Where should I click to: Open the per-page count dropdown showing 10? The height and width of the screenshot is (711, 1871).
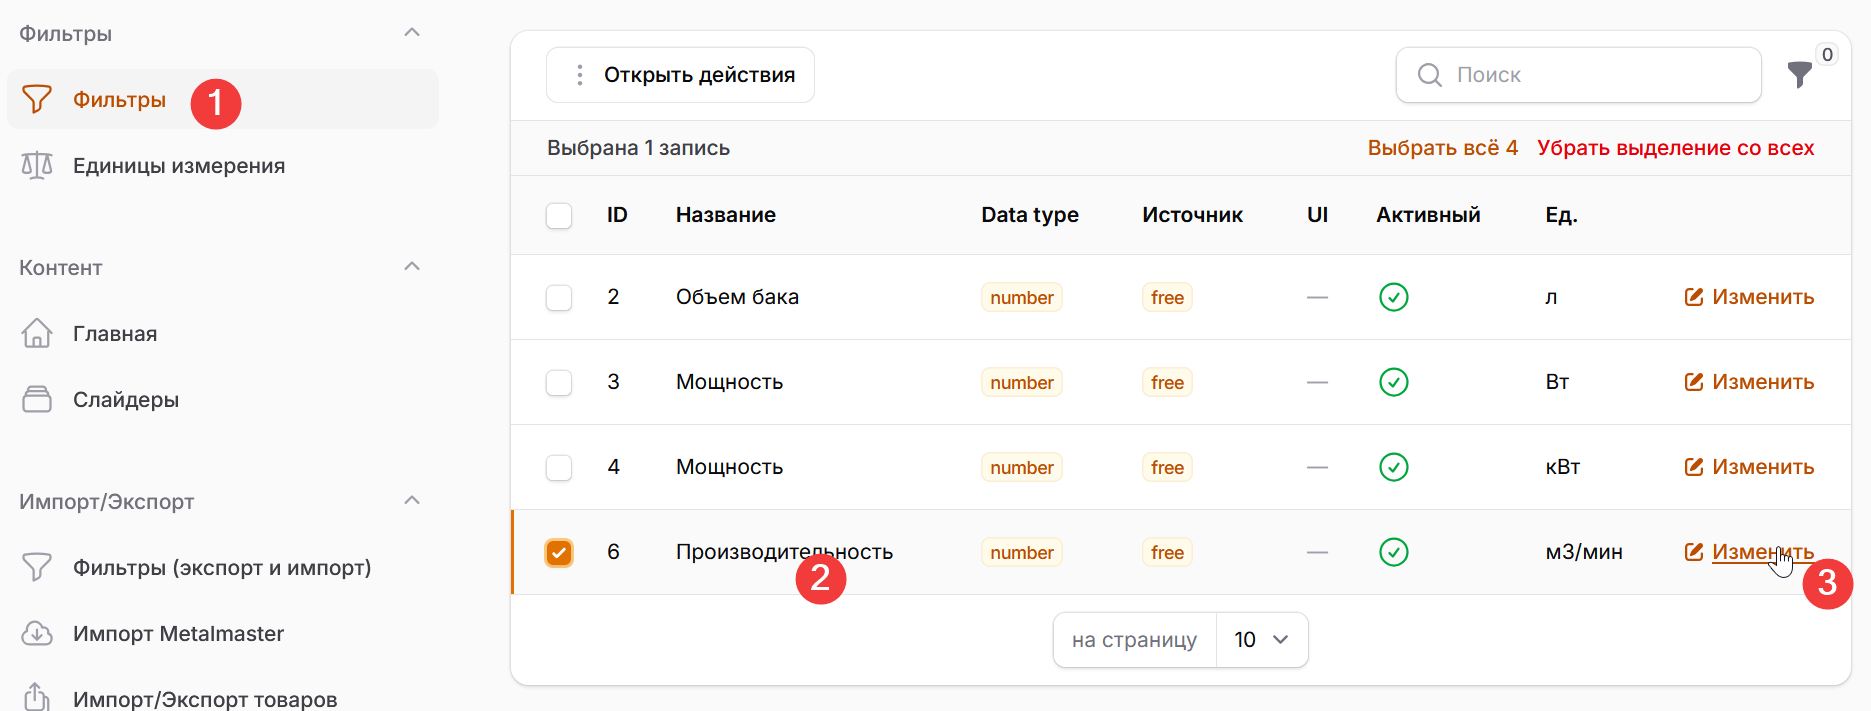pyautogui.click(x=1261, y=640)
